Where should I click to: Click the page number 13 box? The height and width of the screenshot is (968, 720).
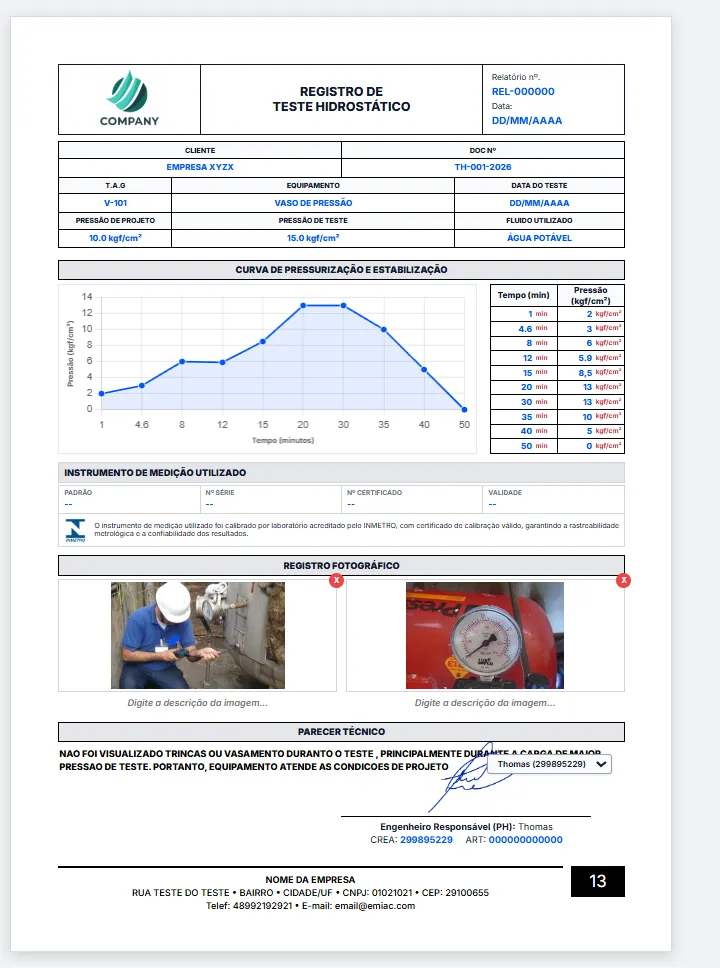coord(598,881)
